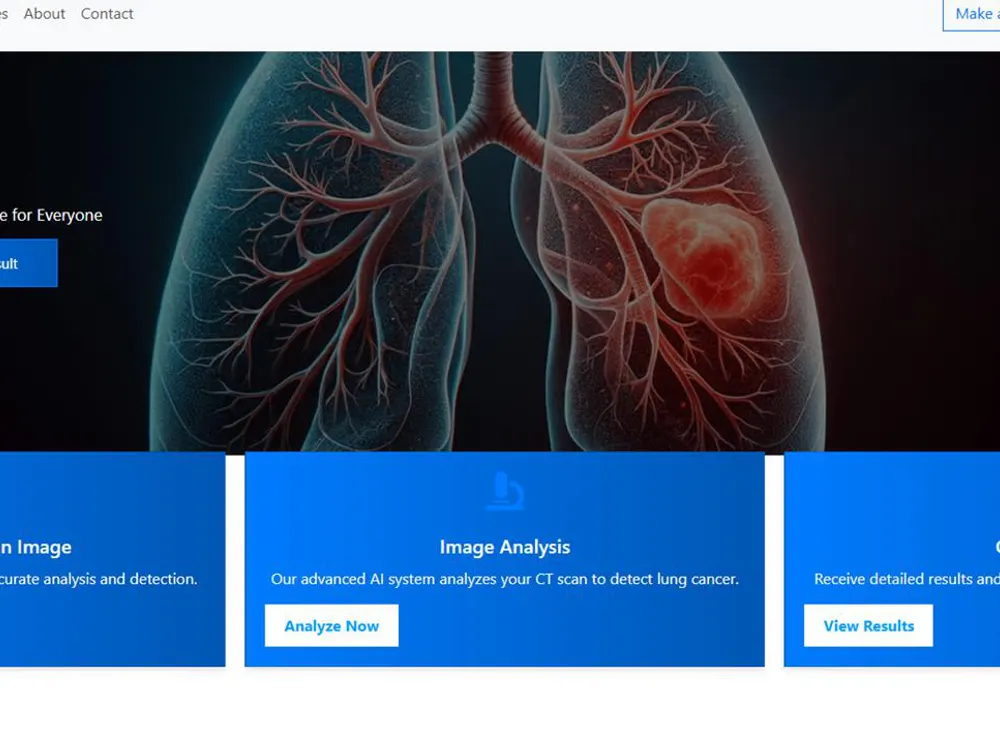The height and width of the screenshot is (750, 1000).
Task: Click the Make appointment button in header
Action: tap(971, 14)
